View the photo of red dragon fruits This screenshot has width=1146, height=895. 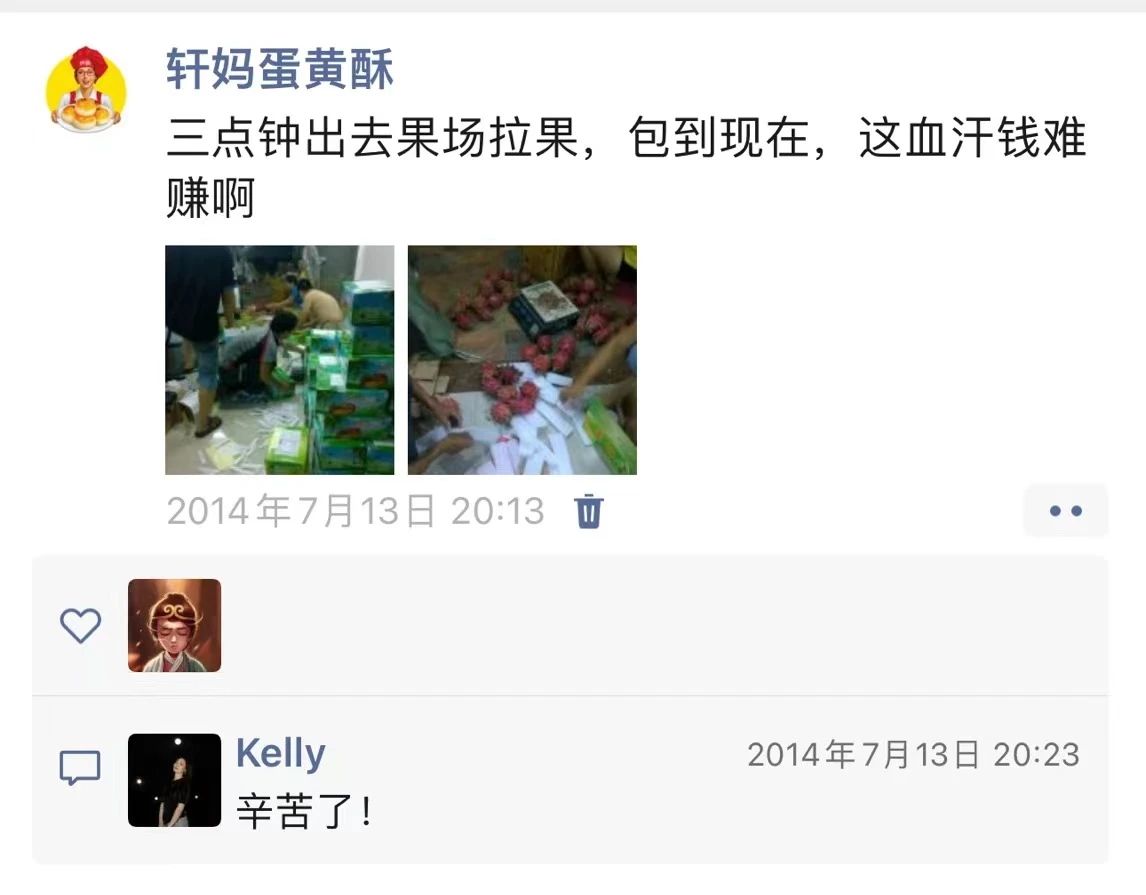(x=523, y=360)
